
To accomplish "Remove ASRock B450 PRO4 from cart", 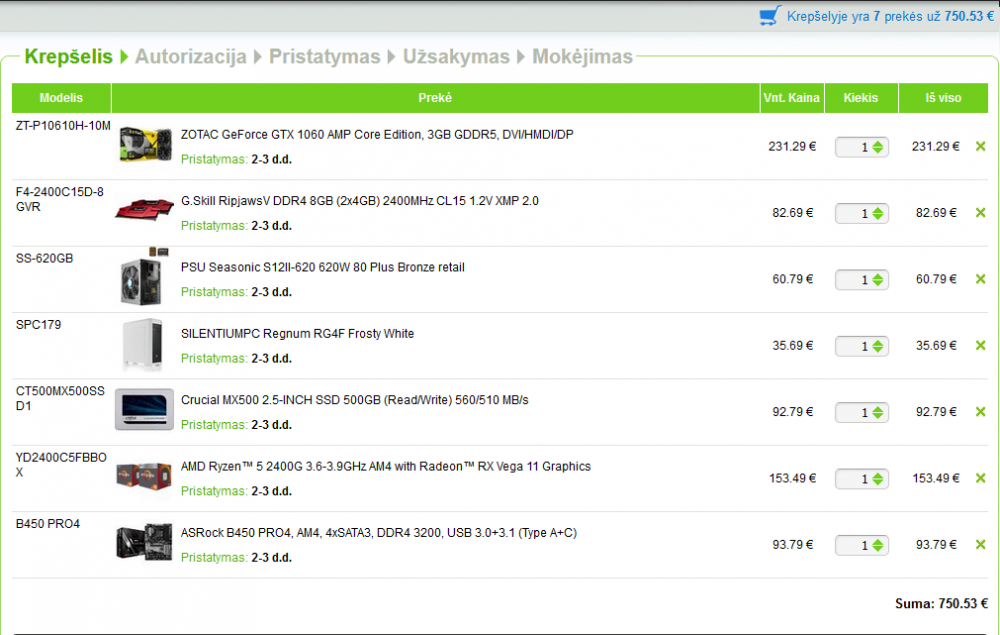I will click(980, 544).
